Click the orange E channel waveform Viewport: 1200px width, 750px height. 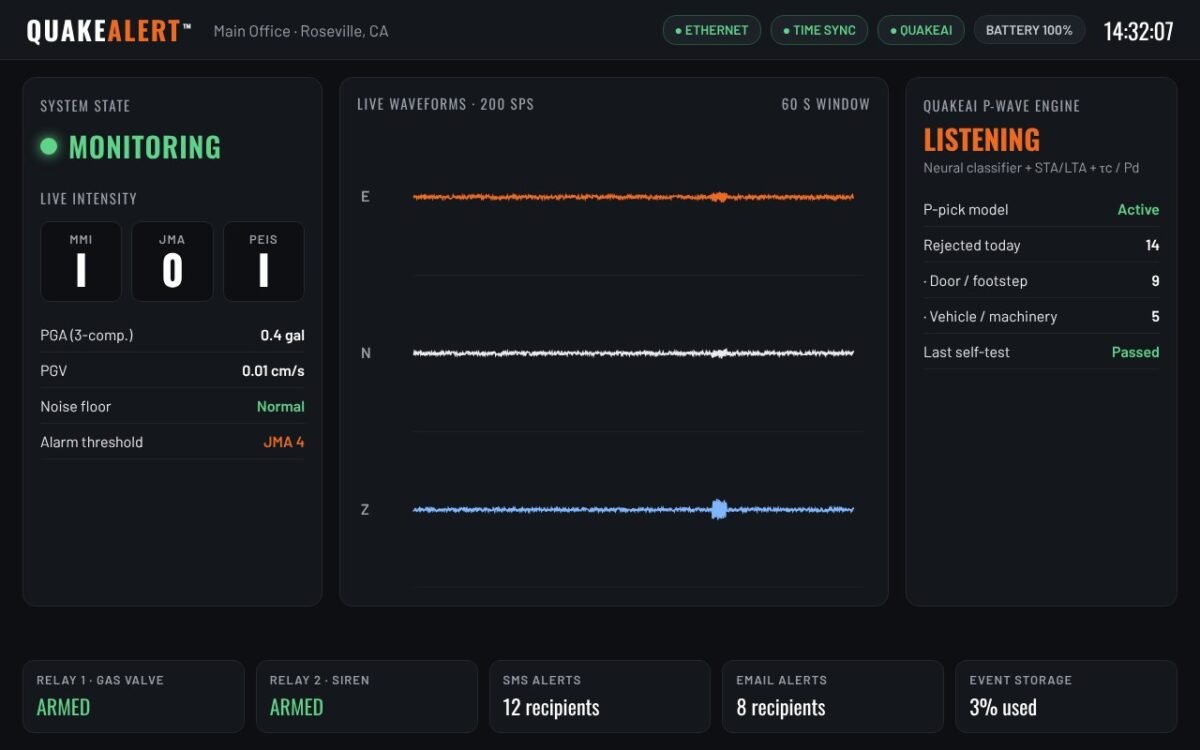[633, 197]
